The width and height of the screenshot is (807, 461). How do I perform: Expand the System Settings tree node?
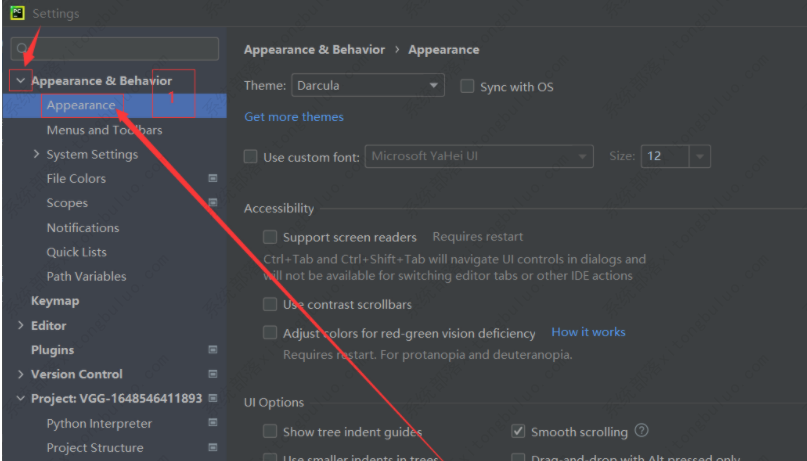click(37, 154)
